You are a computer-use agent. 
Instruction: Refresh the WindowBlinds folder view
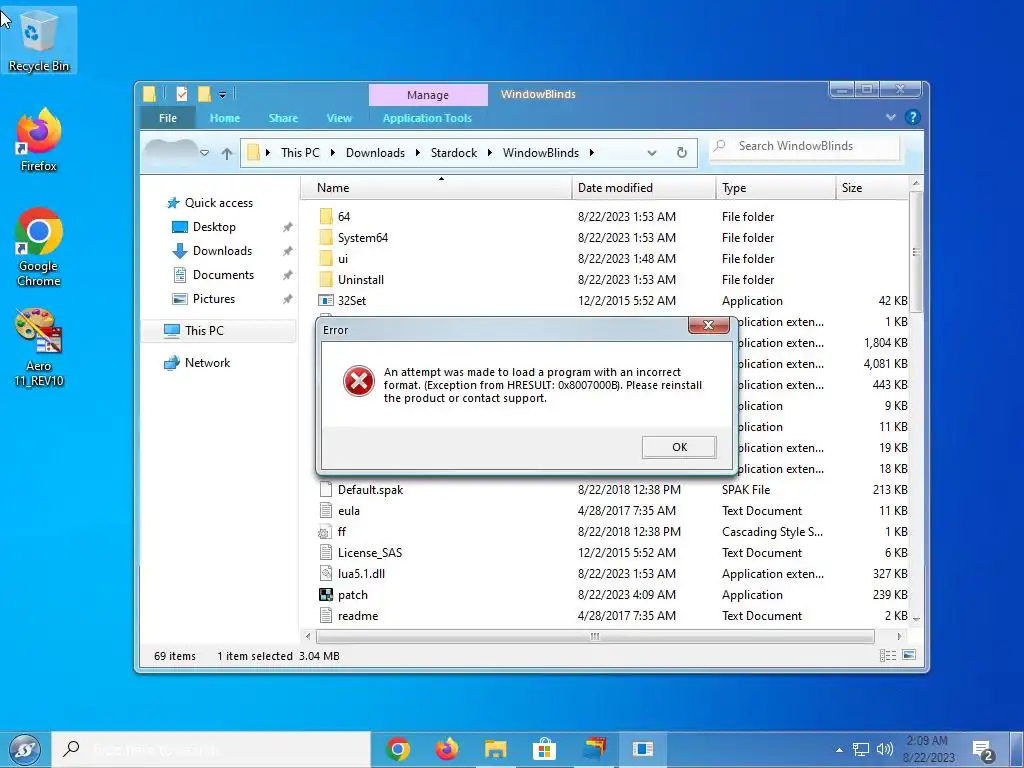681,153
